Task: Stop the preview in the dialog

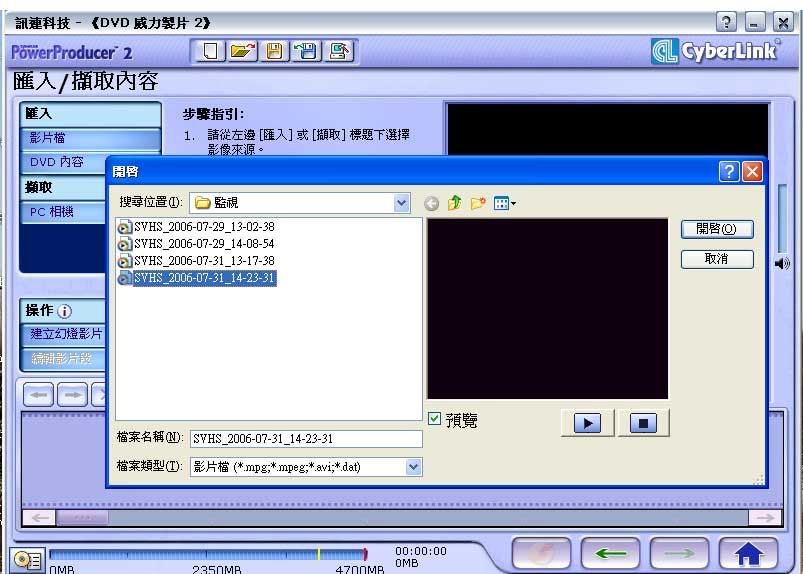Action: [643, 423]
